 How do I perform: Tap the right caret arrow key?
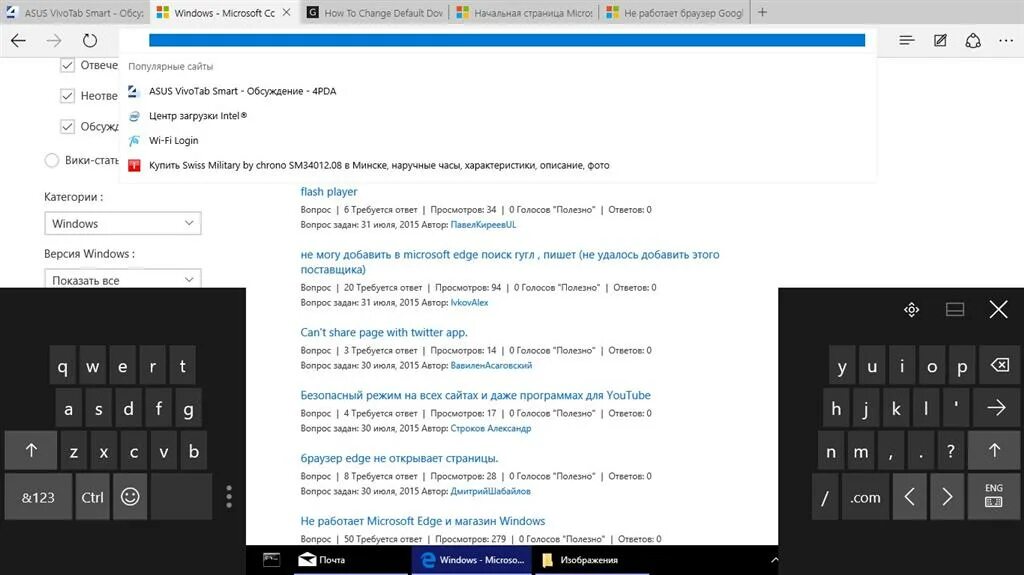946,497
